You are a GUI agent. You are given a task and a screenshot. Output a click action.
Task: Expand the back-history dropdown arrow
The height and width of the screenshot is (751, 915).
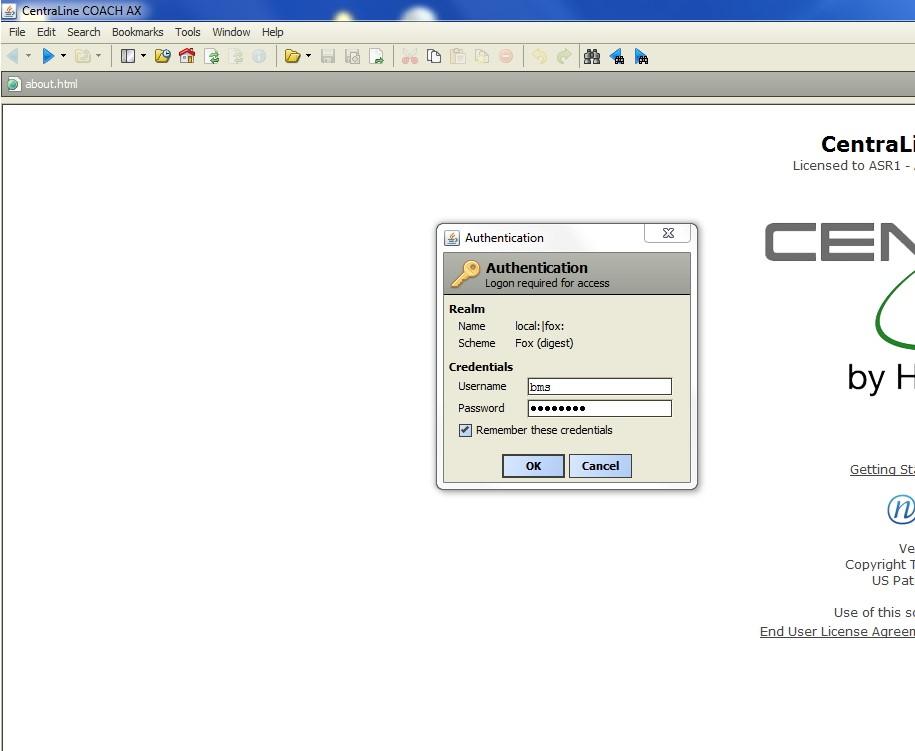pos(28,56)
